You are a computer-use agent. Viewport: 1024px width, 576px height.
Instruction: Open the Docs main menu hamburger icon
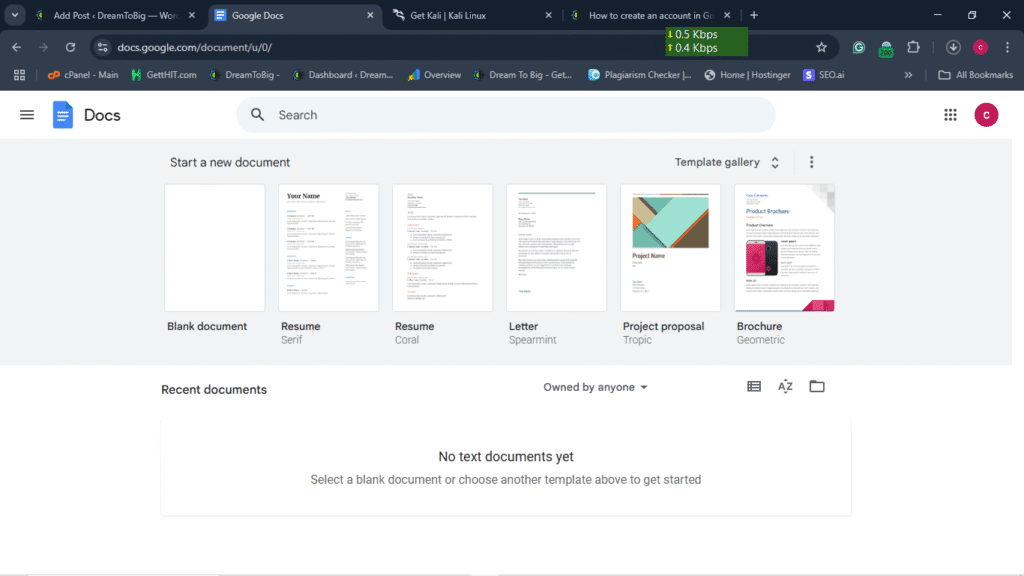click(27, 115)
